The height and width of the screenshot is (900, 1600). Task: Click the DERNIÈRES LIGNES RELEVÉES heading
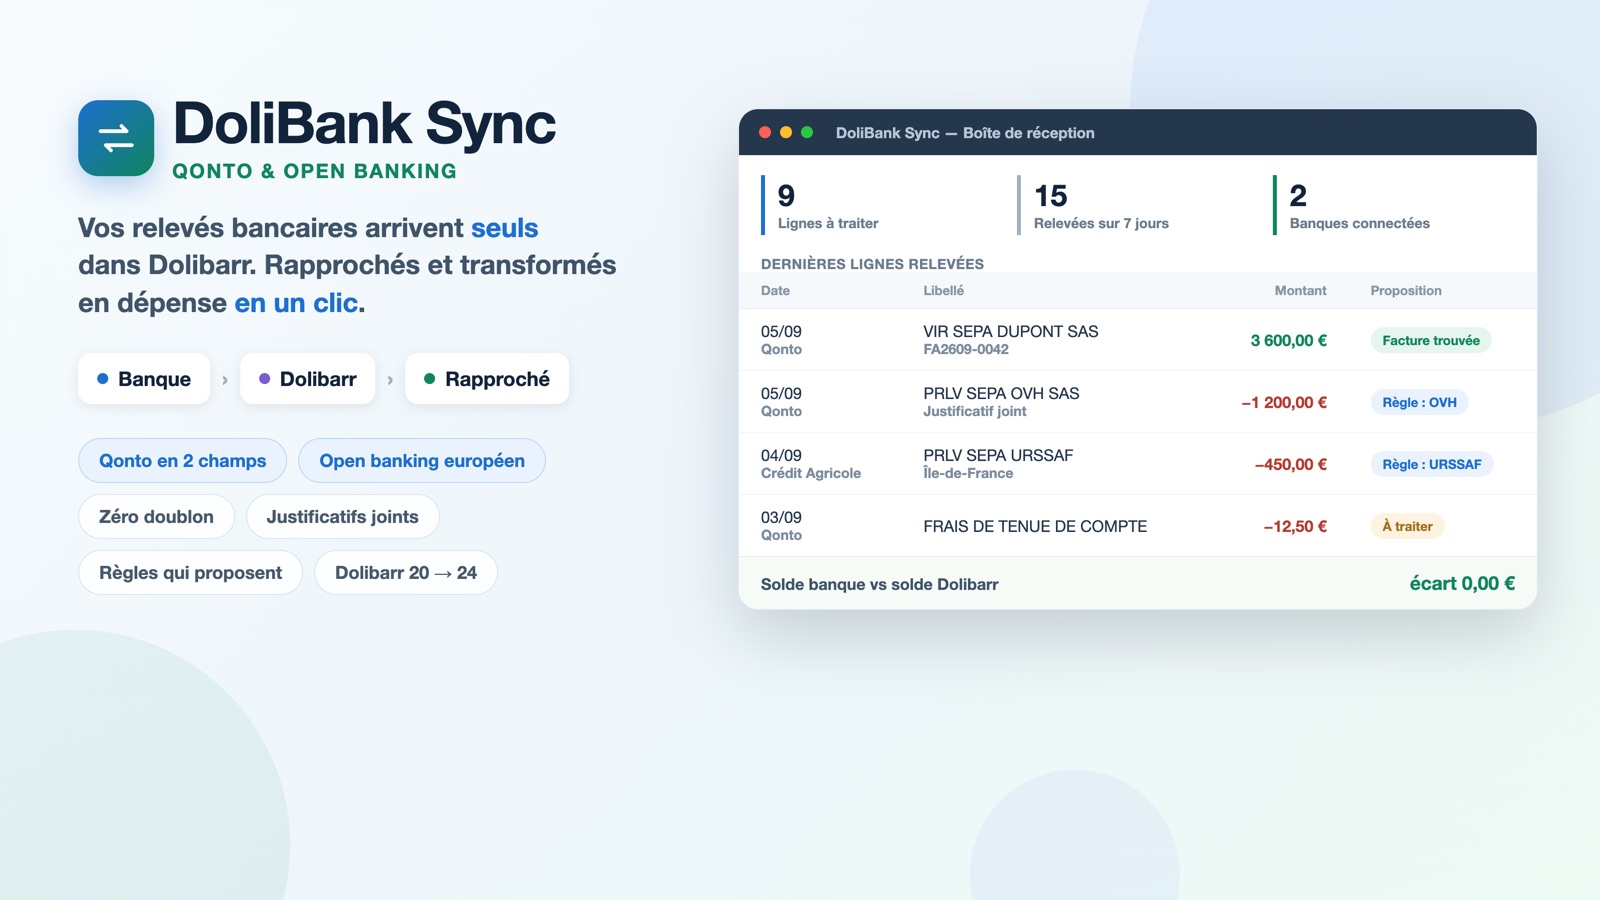[872, 264]
